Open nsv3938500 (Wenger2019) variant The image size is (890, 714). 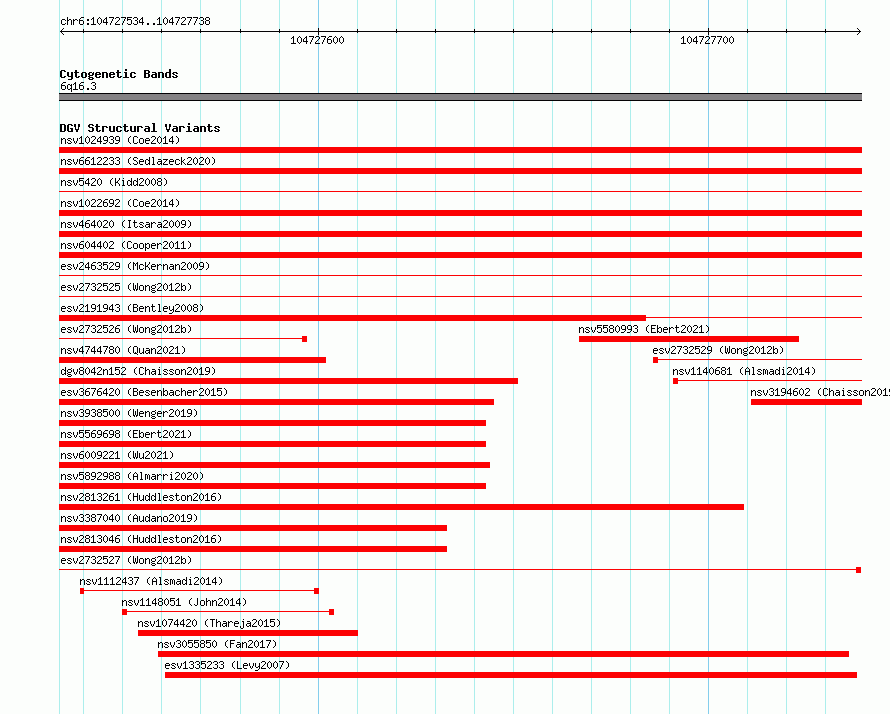(x=129, y=413)
